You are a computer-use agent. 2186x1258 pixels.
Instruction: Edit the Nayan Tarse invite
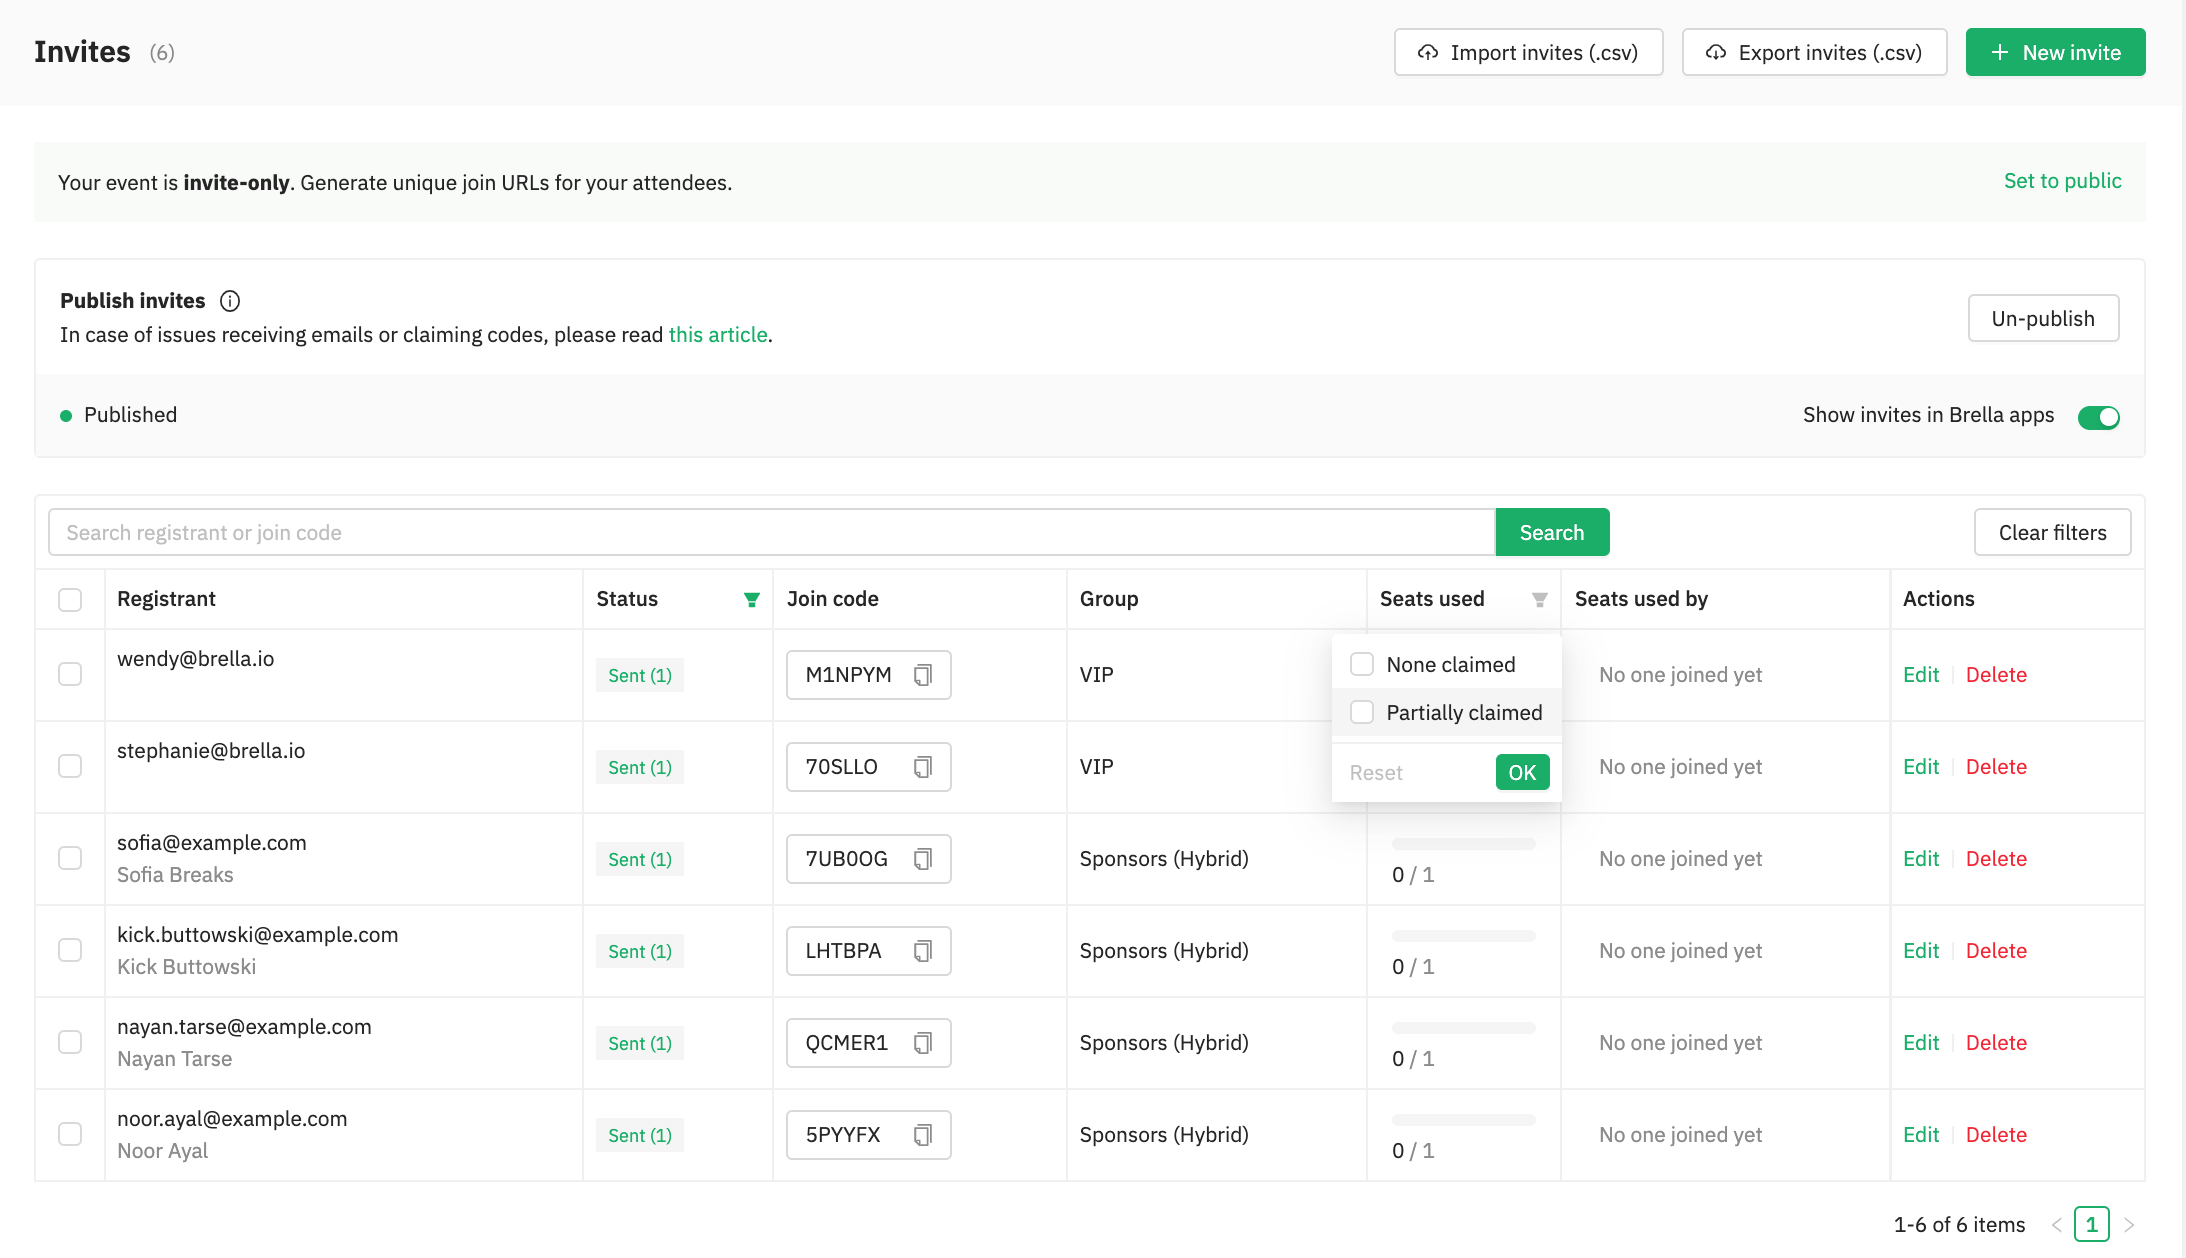[1921, 1043]
